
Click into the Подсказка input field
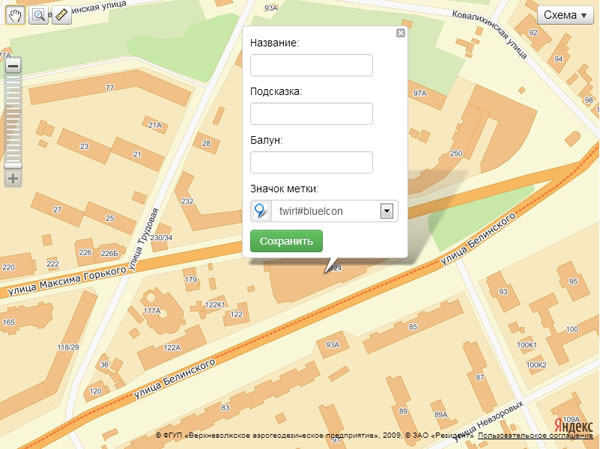[x=311, y=113]
